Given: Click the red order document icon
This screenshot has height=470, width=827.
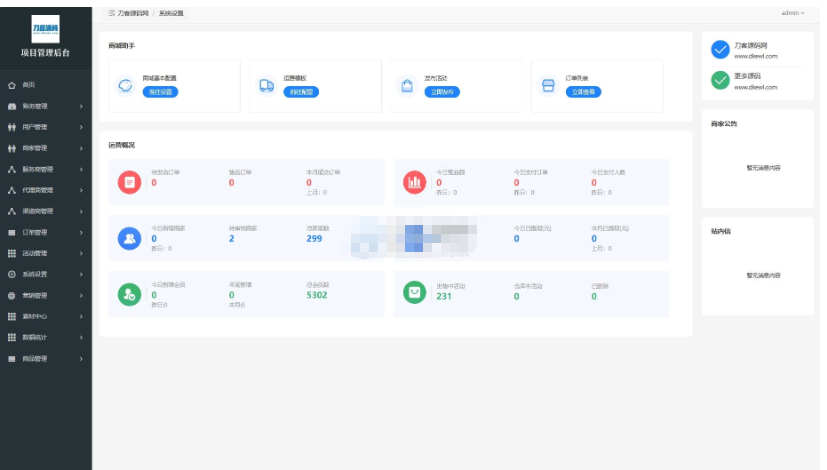Looking at the screenshot, I should point(128,182).
